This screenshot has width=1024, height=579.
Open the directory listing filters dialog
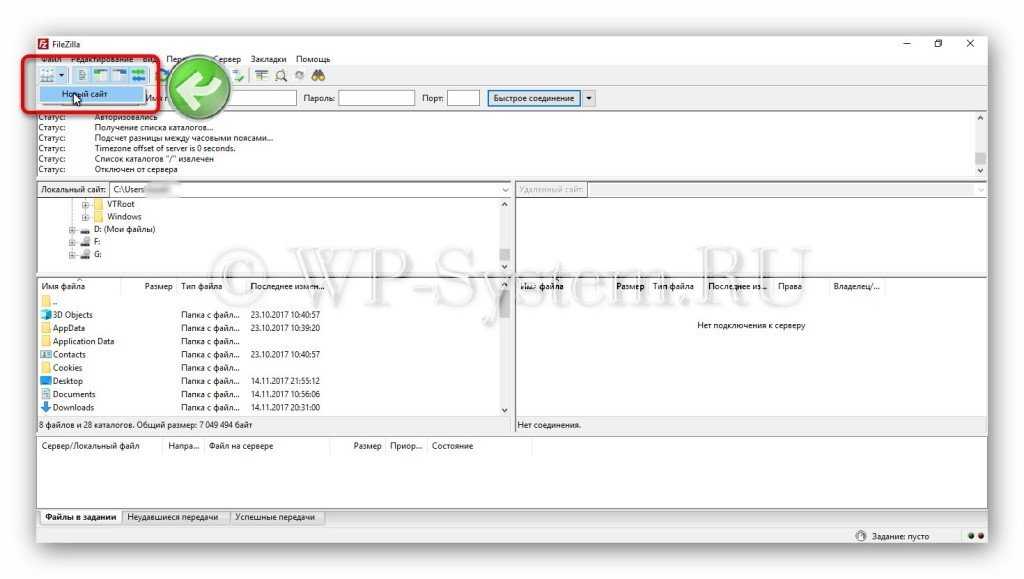tap(261, 75)
